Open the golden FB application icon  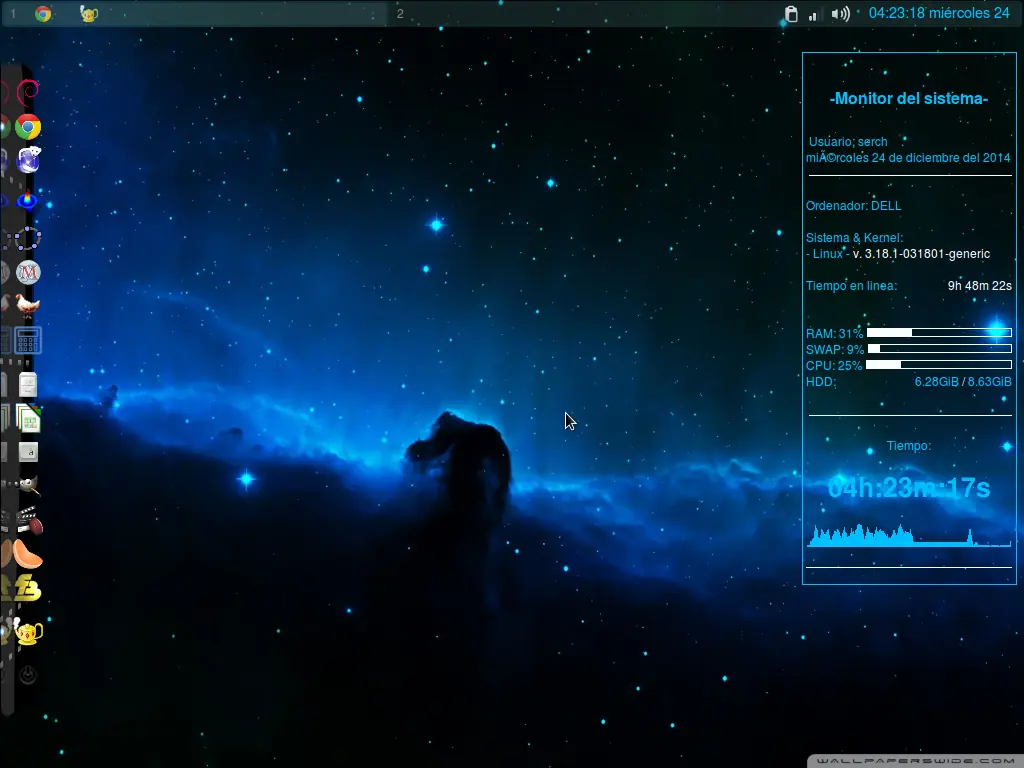click(x=28, y=588)
